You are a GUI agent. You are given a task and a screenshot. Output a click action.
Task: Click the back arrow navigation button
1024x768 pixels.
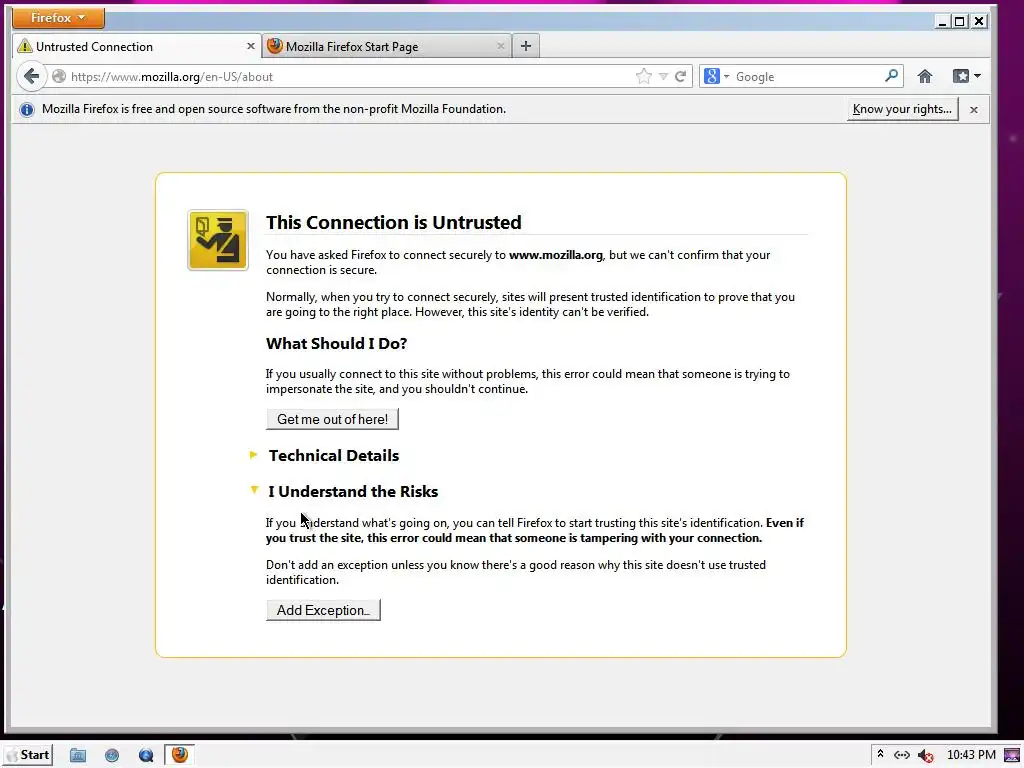pyautogui.click(x=31, y=76)
